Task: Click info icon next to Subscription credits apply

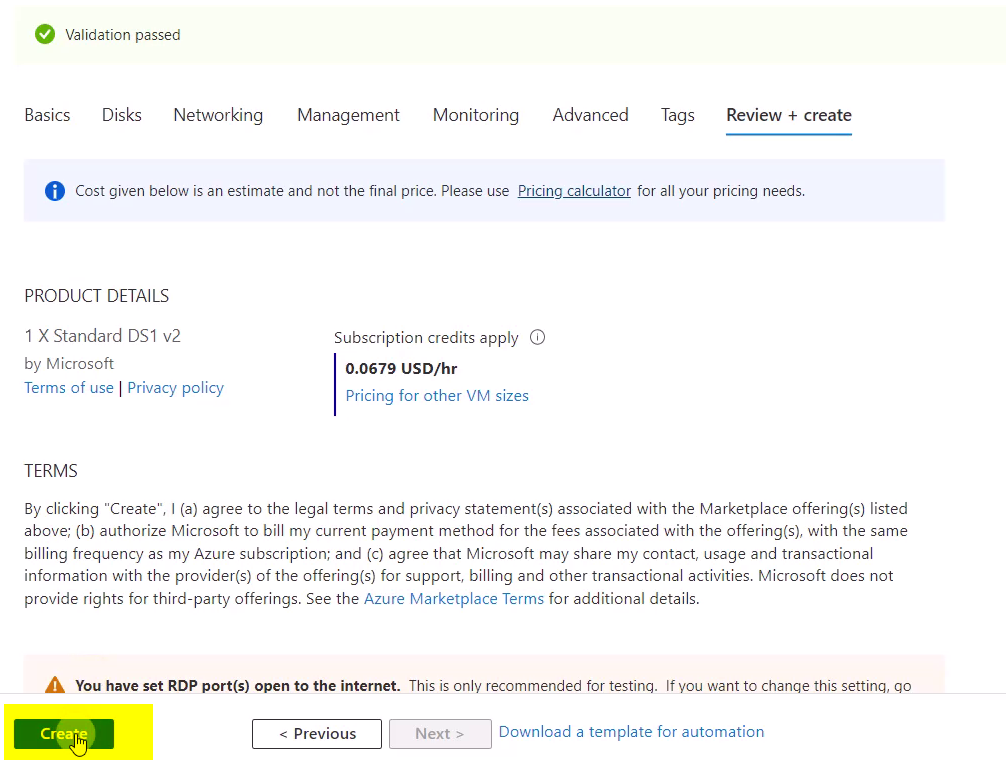Action: coord(538,337)
